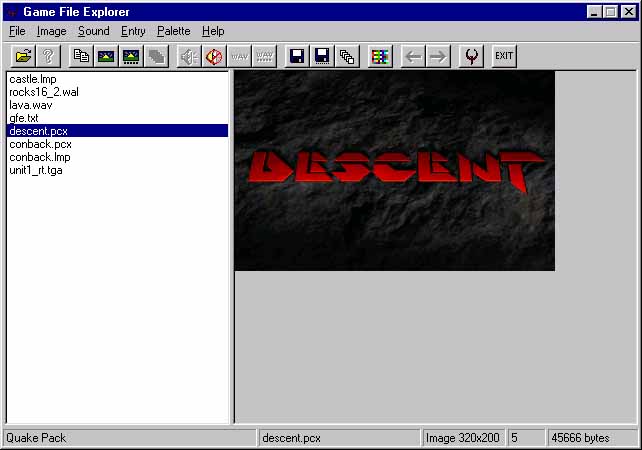Image resolution: width=642 pixels, height=450 pixels.
Task: Click the greyed speaker play sound icon
Action: 189,56
